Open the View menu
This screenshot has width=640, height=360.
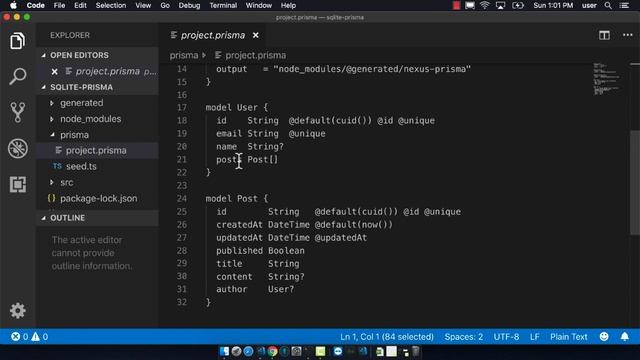(x=143, y=5)
